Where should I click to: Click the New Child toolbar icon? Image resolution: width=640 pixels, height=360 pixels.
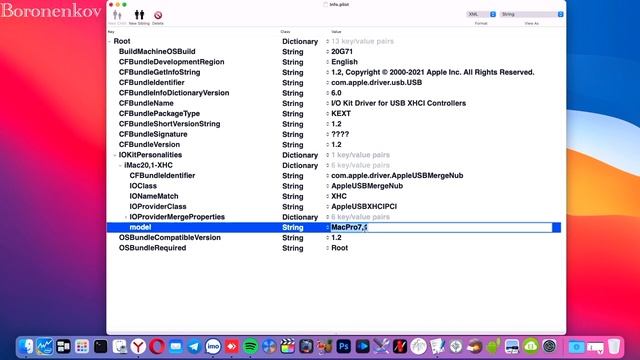117,16
